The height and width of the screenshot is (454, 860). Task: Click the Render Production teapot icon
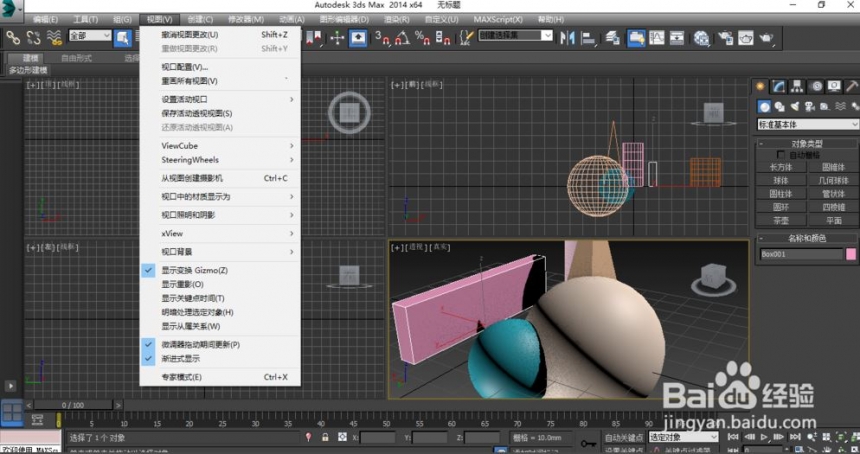767,38
